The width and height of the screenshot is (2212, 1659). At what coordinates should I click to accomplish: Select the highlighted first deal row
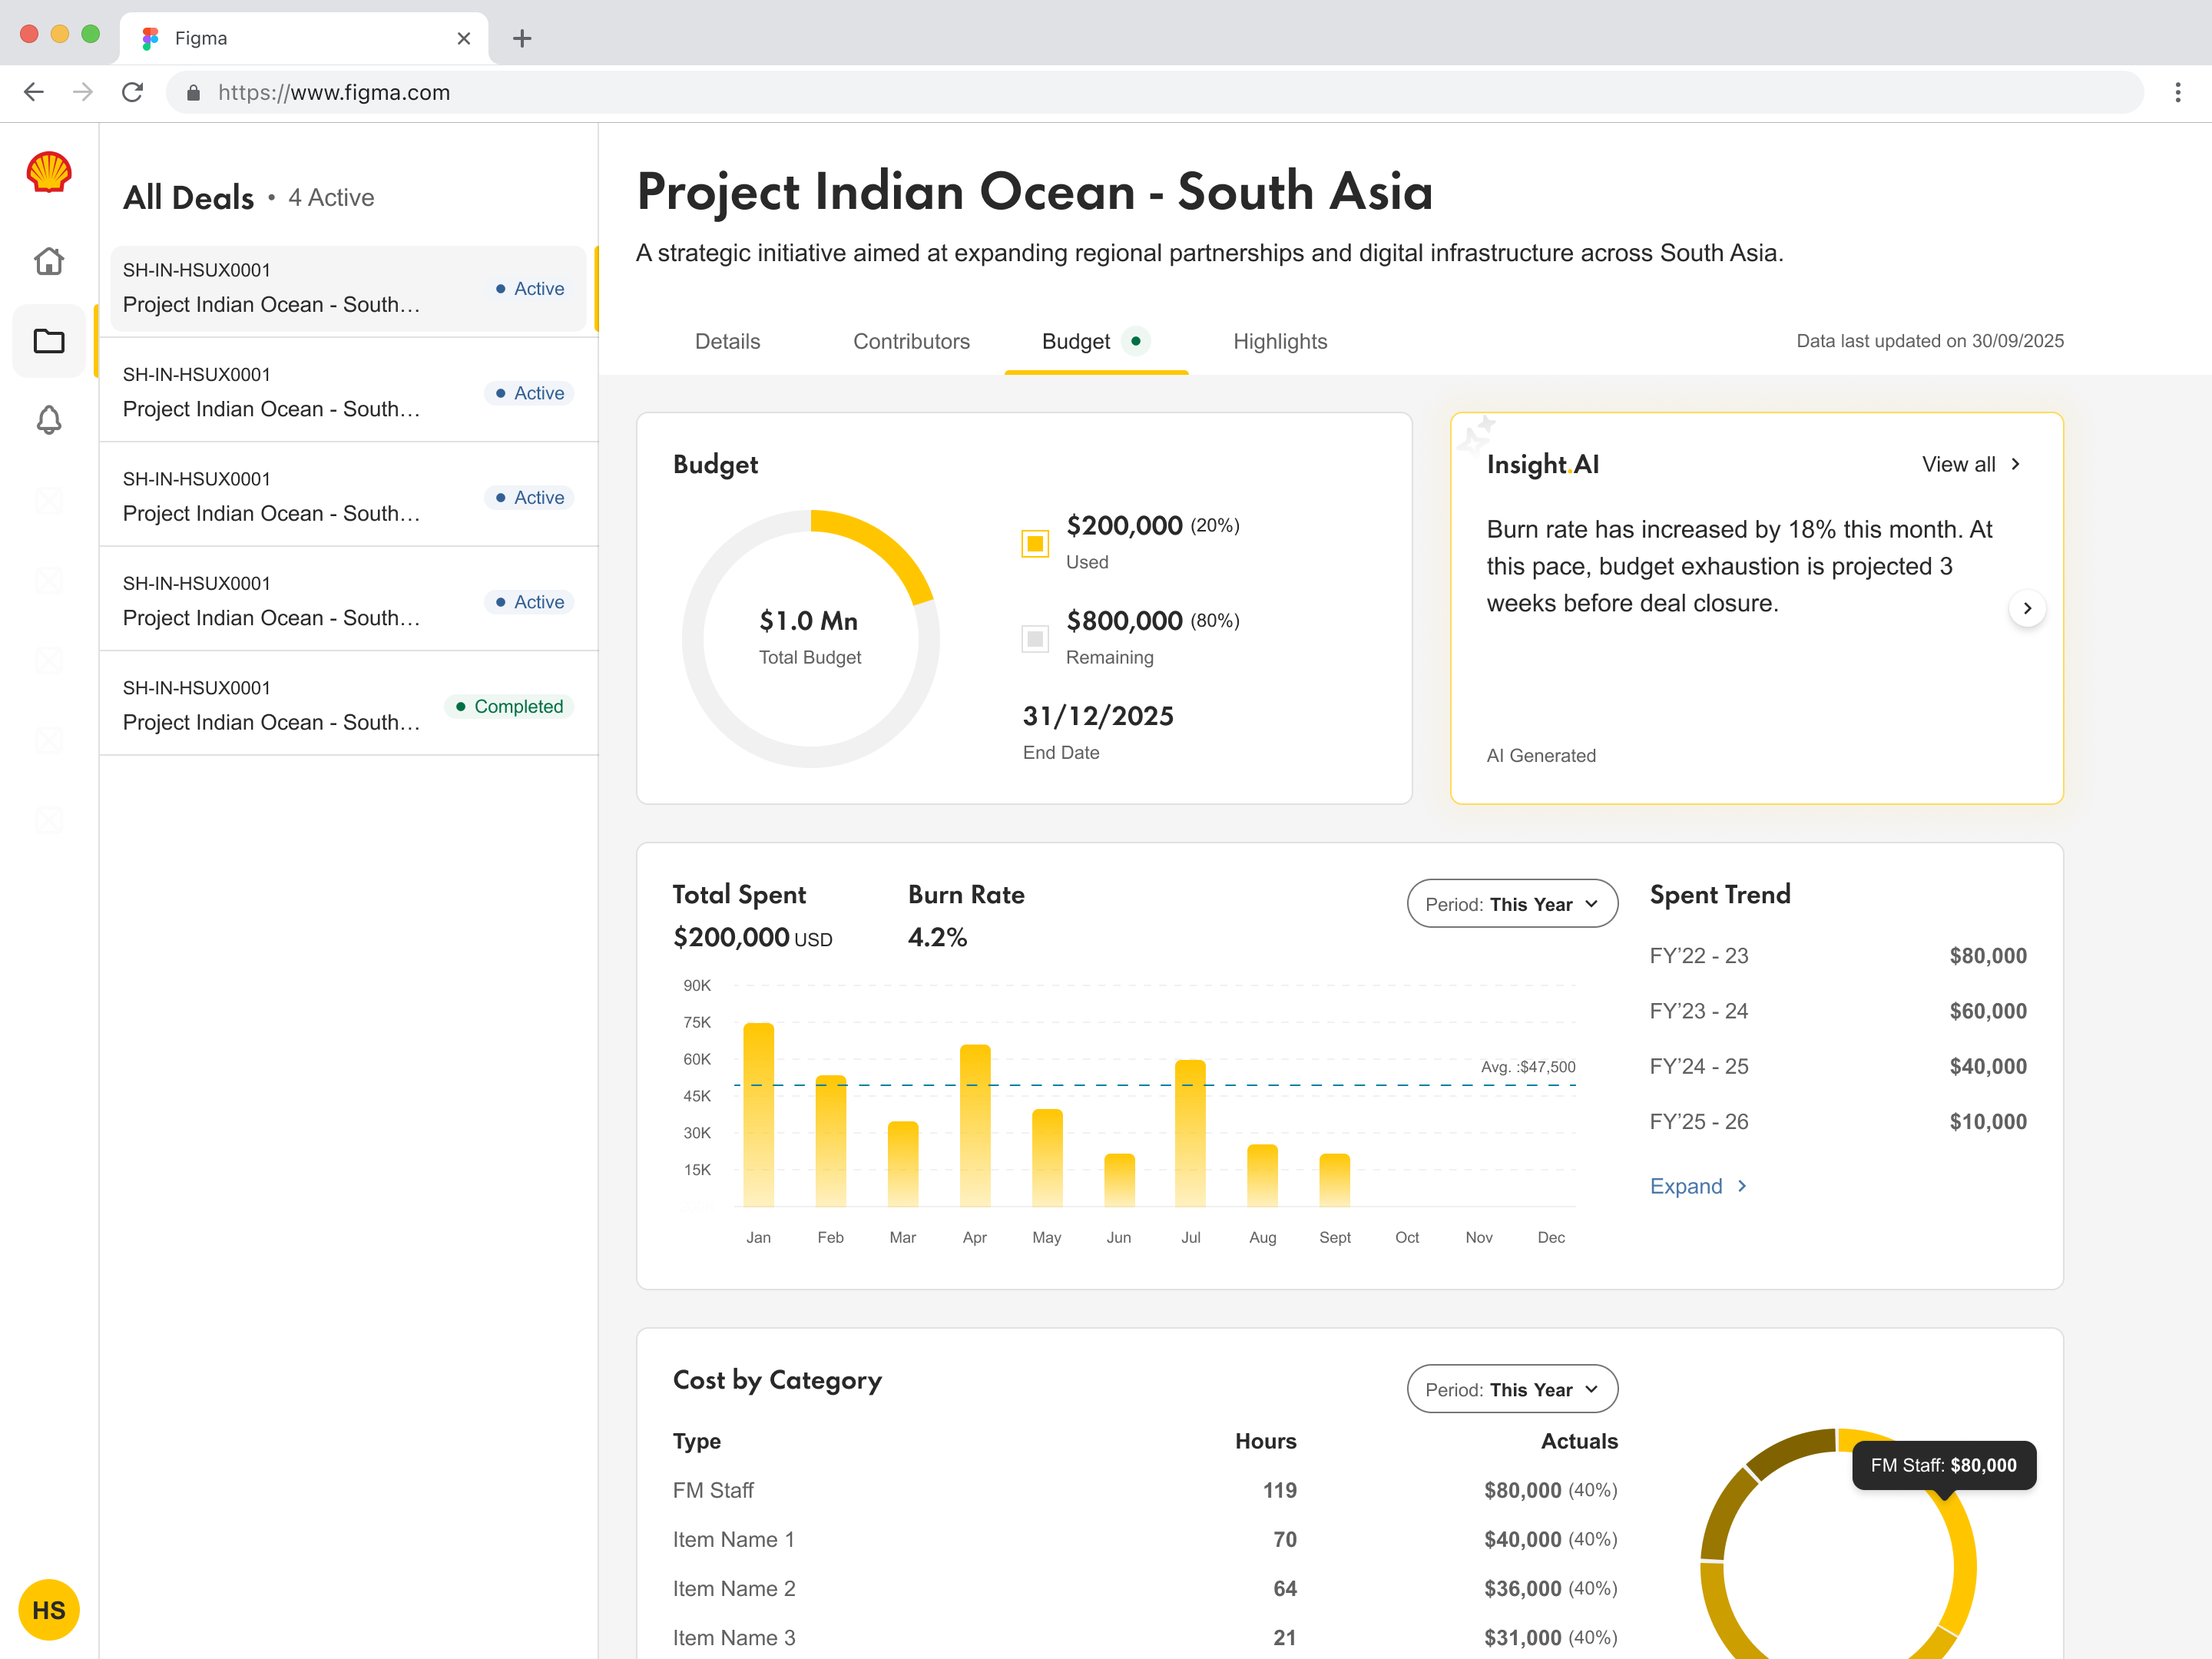[x=349, y=288]
